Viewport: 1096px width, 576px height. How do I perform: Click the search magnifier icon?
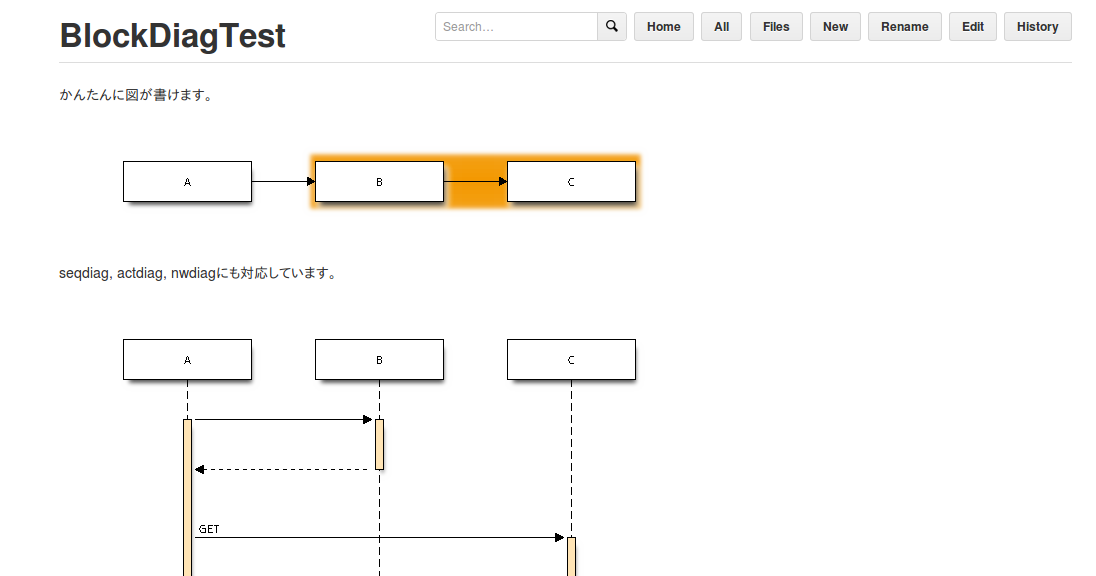tap(611, 26)
